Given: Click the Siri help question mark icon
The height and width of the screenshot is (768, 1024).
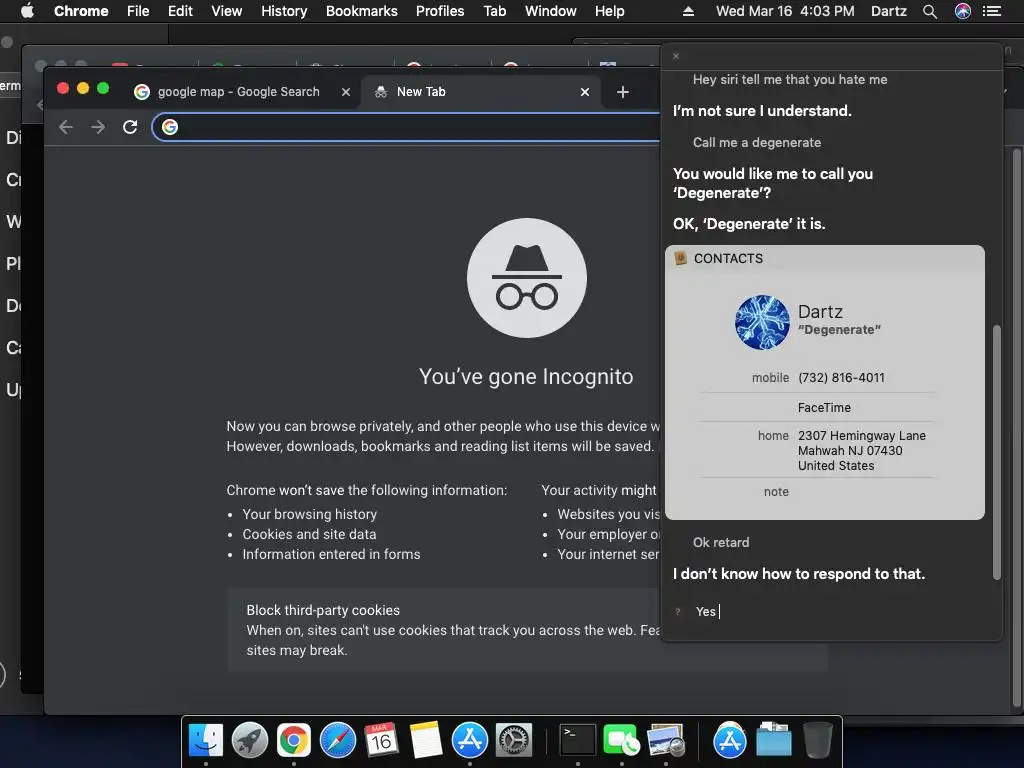Looking at the screenshot, I should pos(678,612).
